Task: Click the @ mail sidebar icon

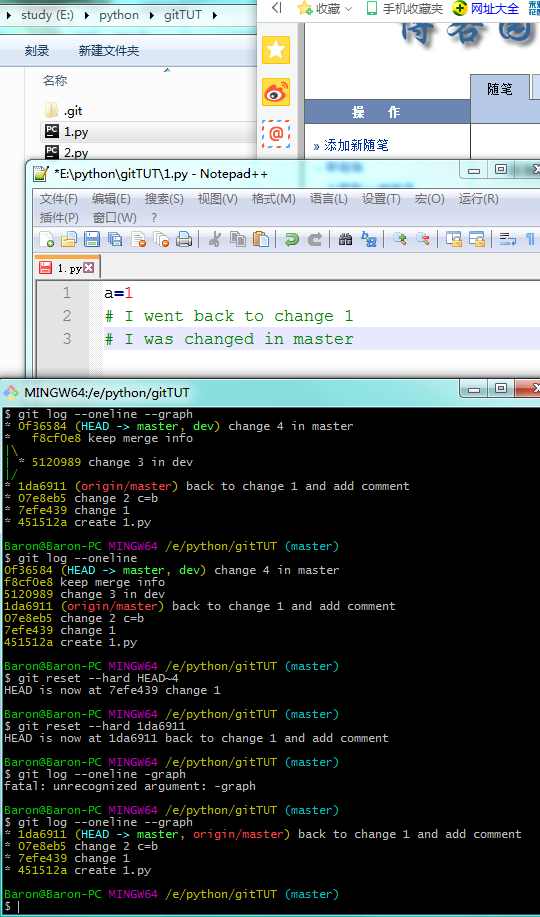Action: (276, 134)
